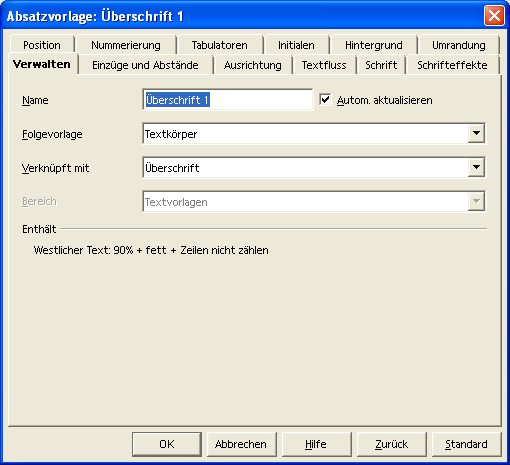Image resolution: width=510 pixels, height=465 pixels.
Task: Switch to the Position tab
Action: (x=42, y=45)
